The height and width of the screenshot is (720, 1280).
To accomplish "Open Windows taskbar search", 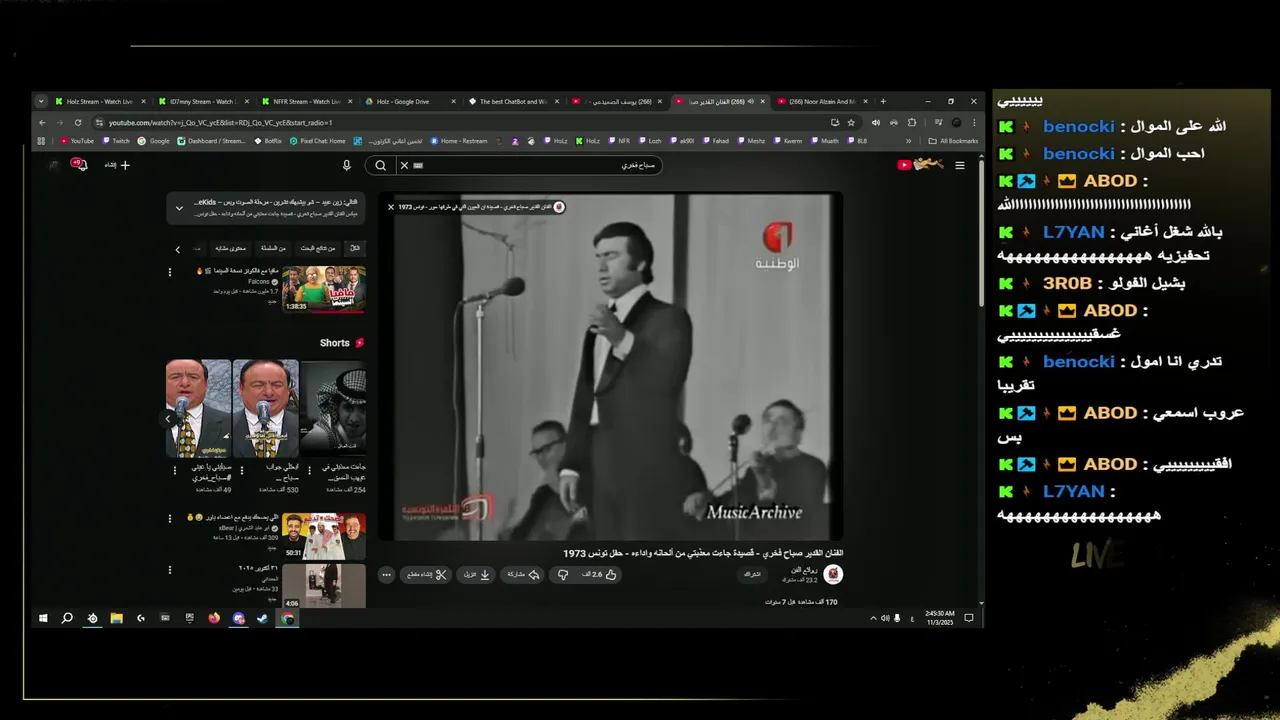I will coord(67,619).
